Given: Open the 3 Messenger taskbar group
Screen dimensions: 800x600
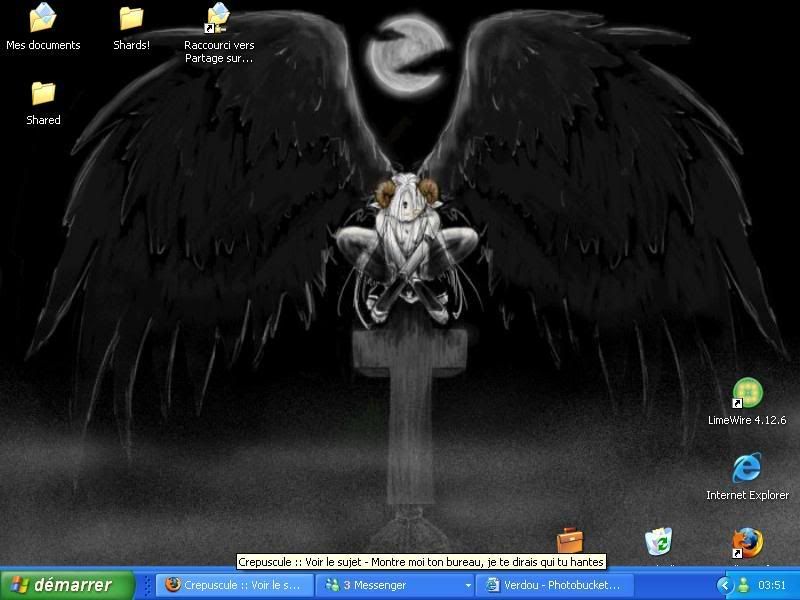Looking at the screenshot, I should click(x=394, y=585).
